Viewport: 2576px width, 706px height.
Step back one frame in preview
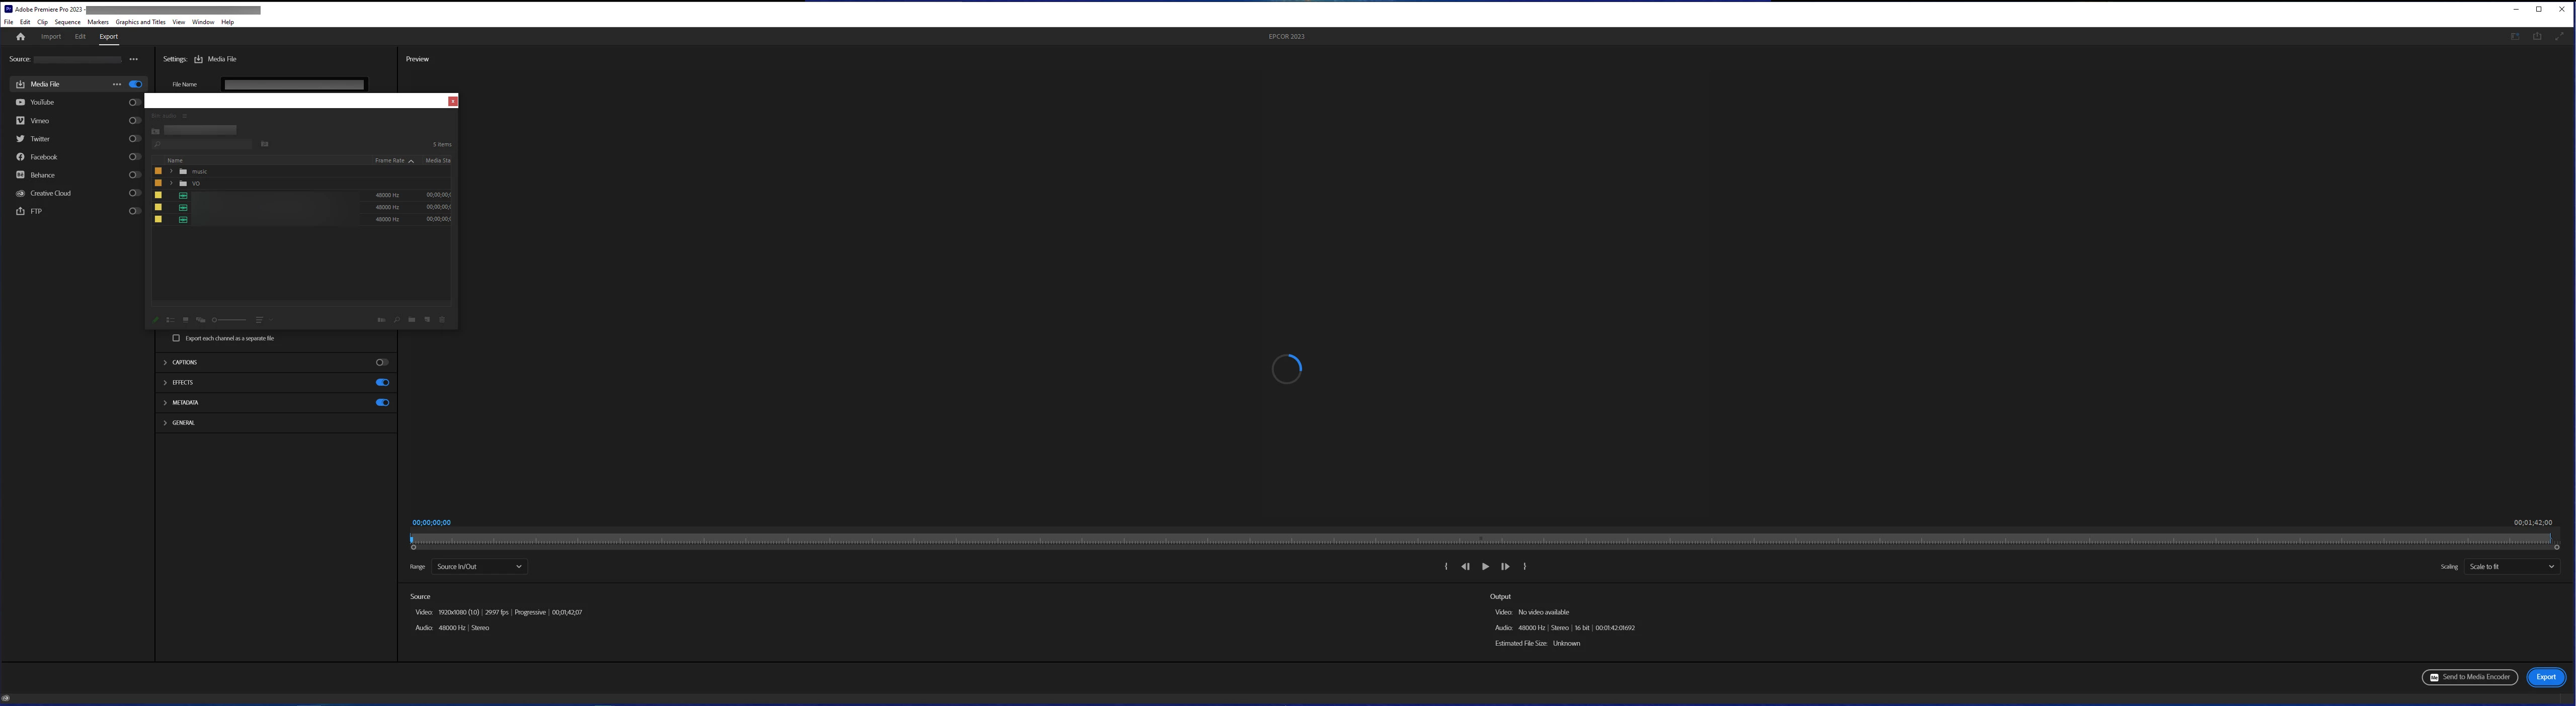pos(1465,567)
